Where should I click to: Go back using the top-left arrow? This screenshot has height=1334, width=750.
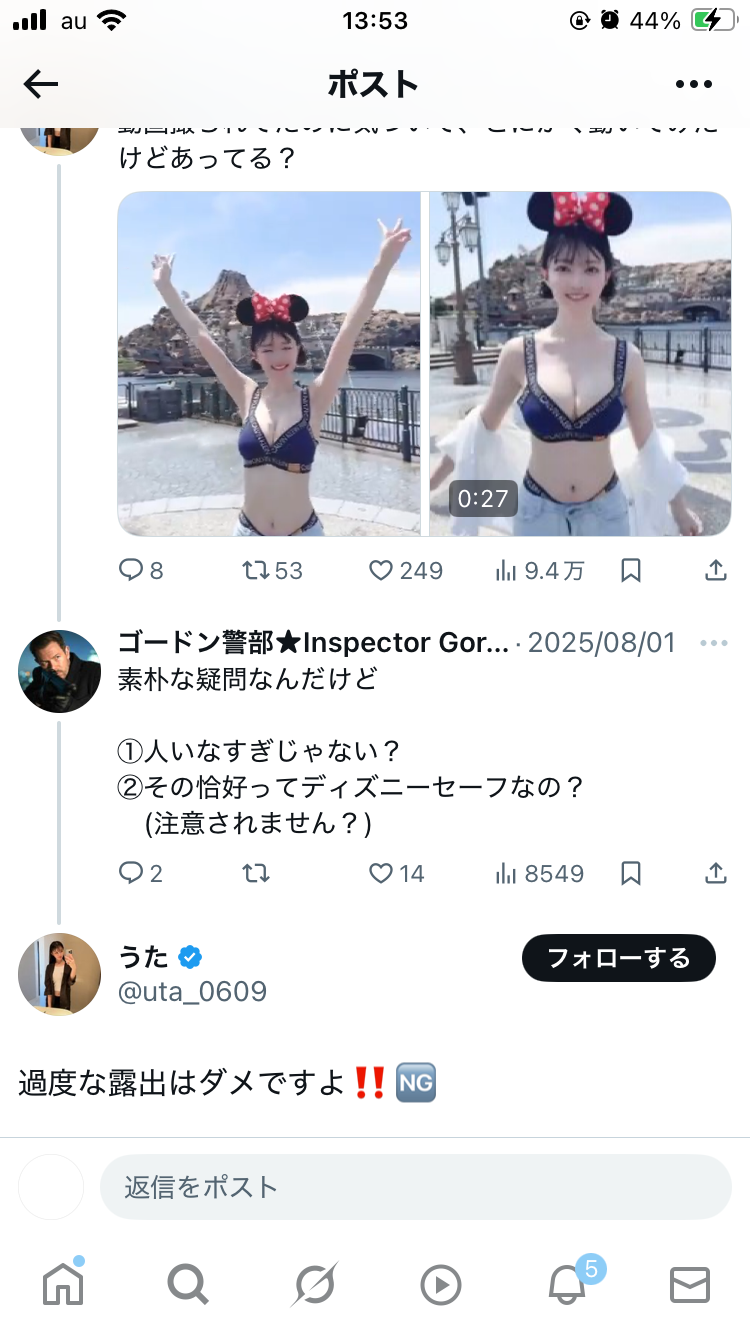coord(41,85)
